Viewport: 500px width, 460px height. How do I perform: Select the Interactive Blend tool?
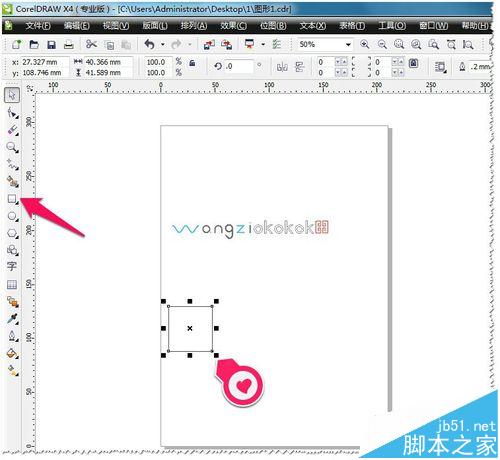(13, 302)
